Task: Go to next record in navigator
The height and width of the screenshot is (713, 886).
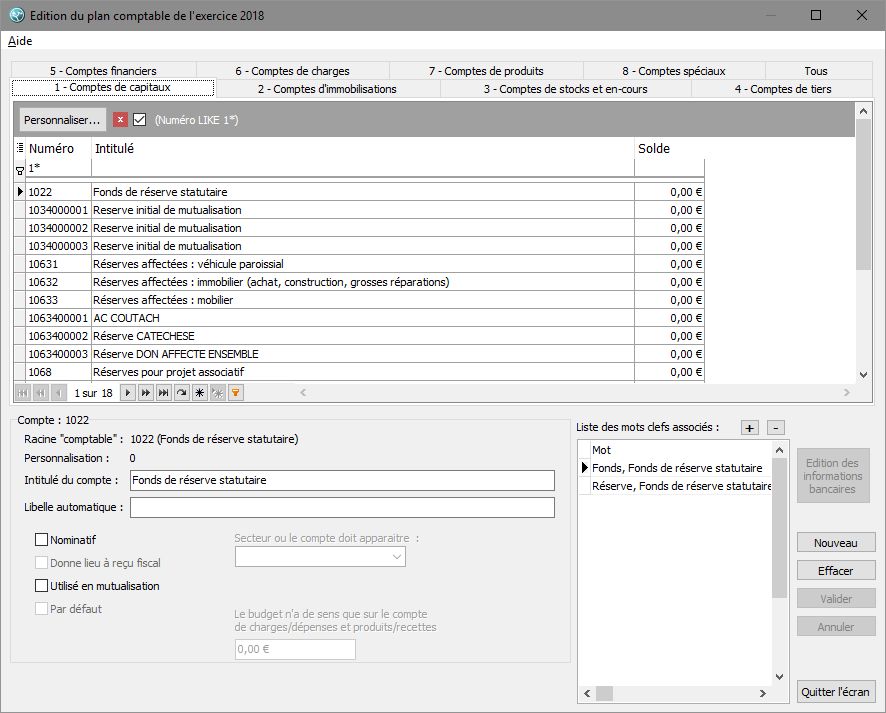Action: pos(127,394)
